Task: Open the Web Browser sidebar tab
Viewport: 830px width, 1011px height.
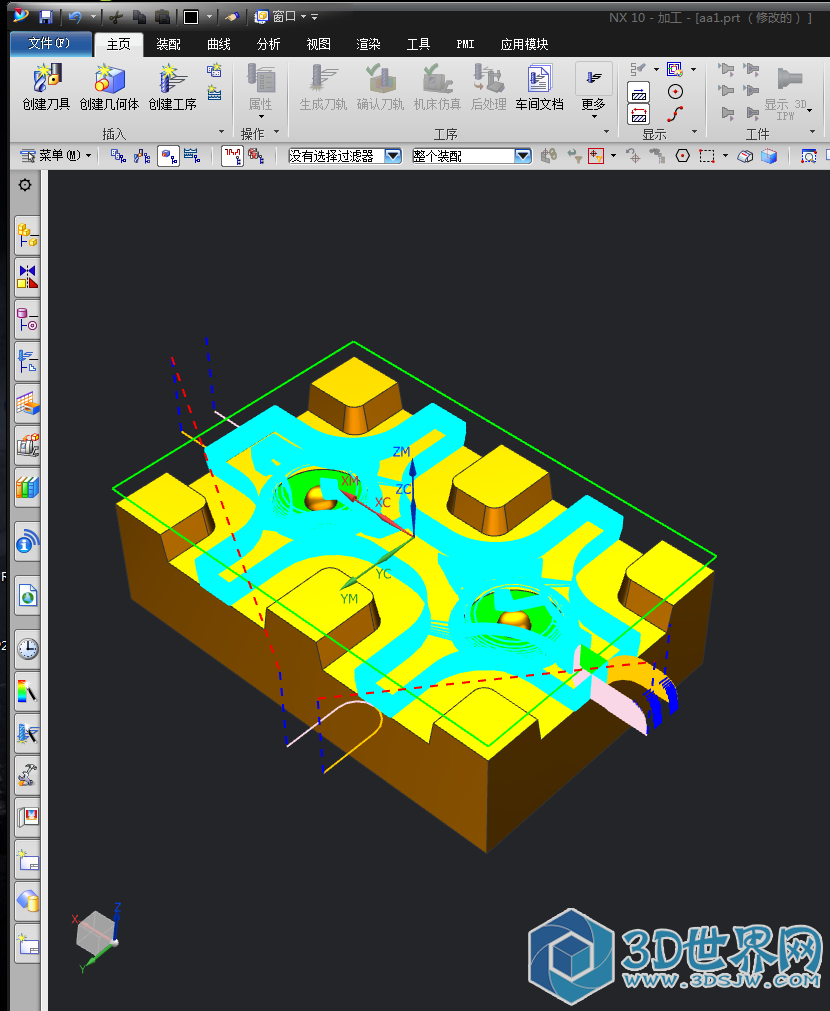Action: pyautogui.click(x=28, y=595)
